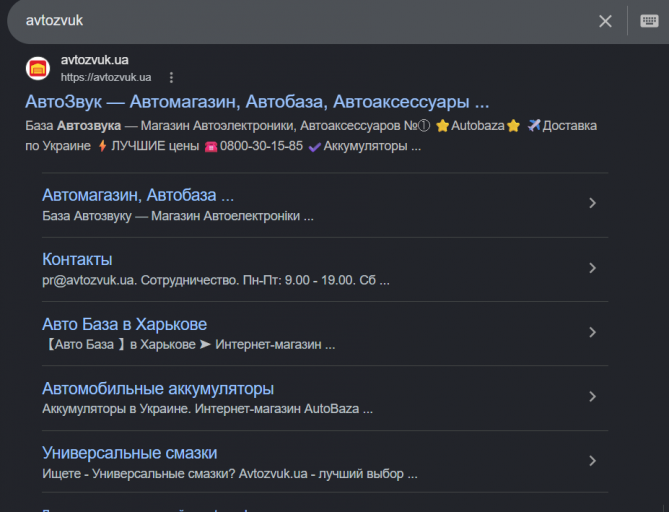Expand chevron next to Контакты sitelink
The width and height of the screenshot is (669, 512).
tap(592, 268)
